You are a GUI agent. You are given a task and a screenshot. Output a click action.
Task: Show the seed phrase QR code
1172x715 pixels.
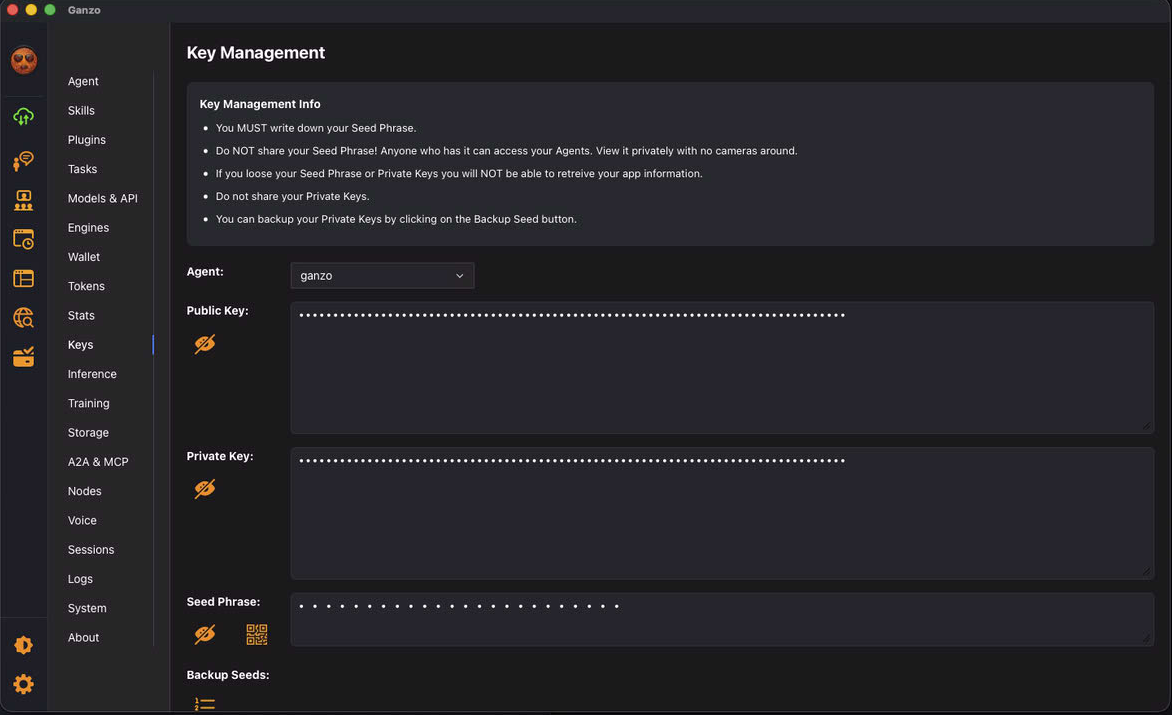tap(256, 634)
